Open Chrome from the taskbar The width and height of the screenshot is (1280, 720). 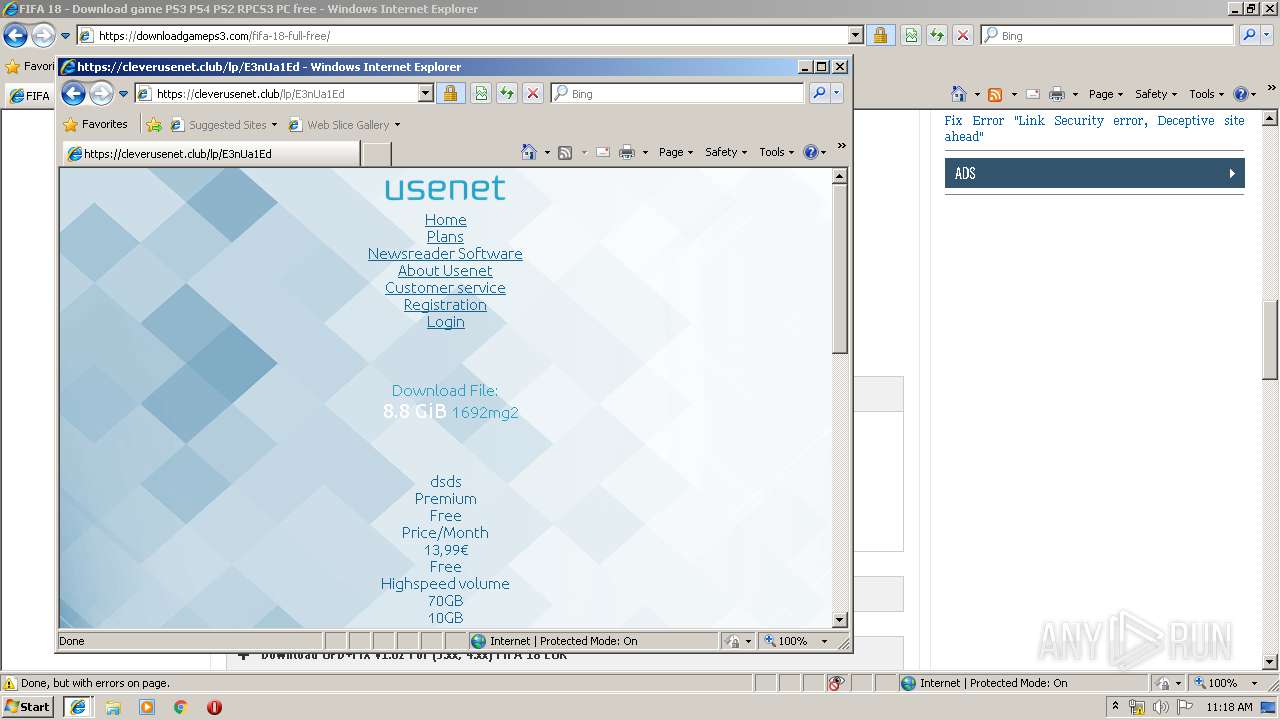[181, 707]
